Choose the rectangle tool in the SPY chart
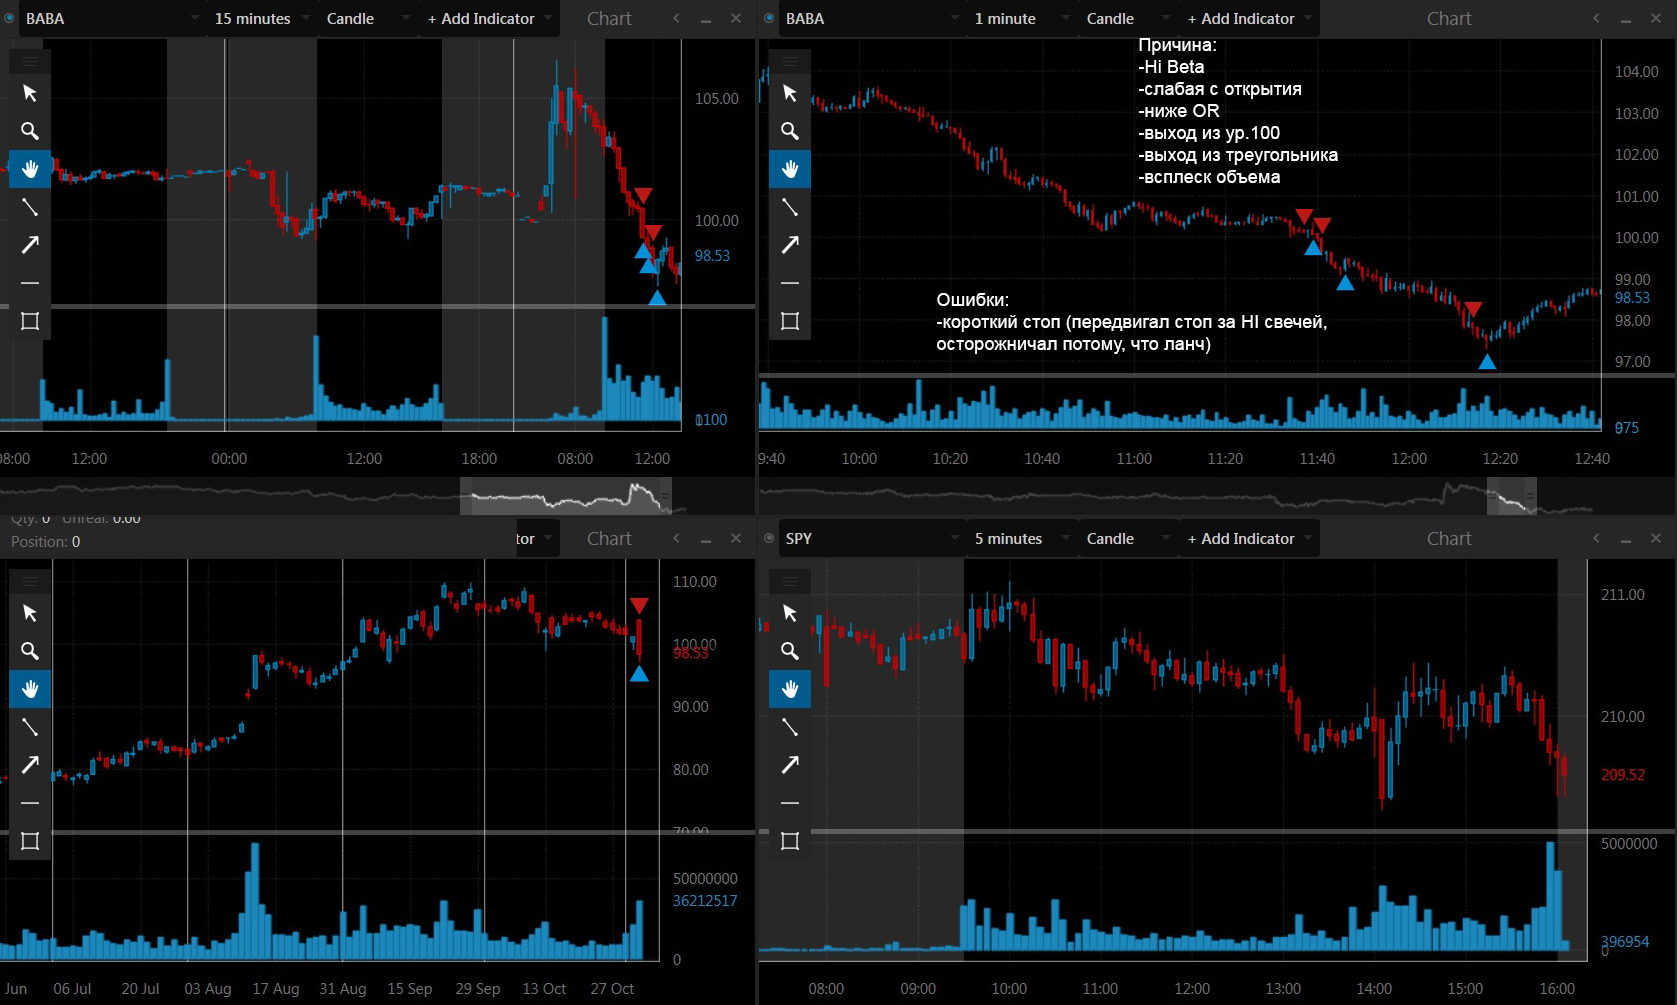1677x1005 pixels. tap(790, 841)
